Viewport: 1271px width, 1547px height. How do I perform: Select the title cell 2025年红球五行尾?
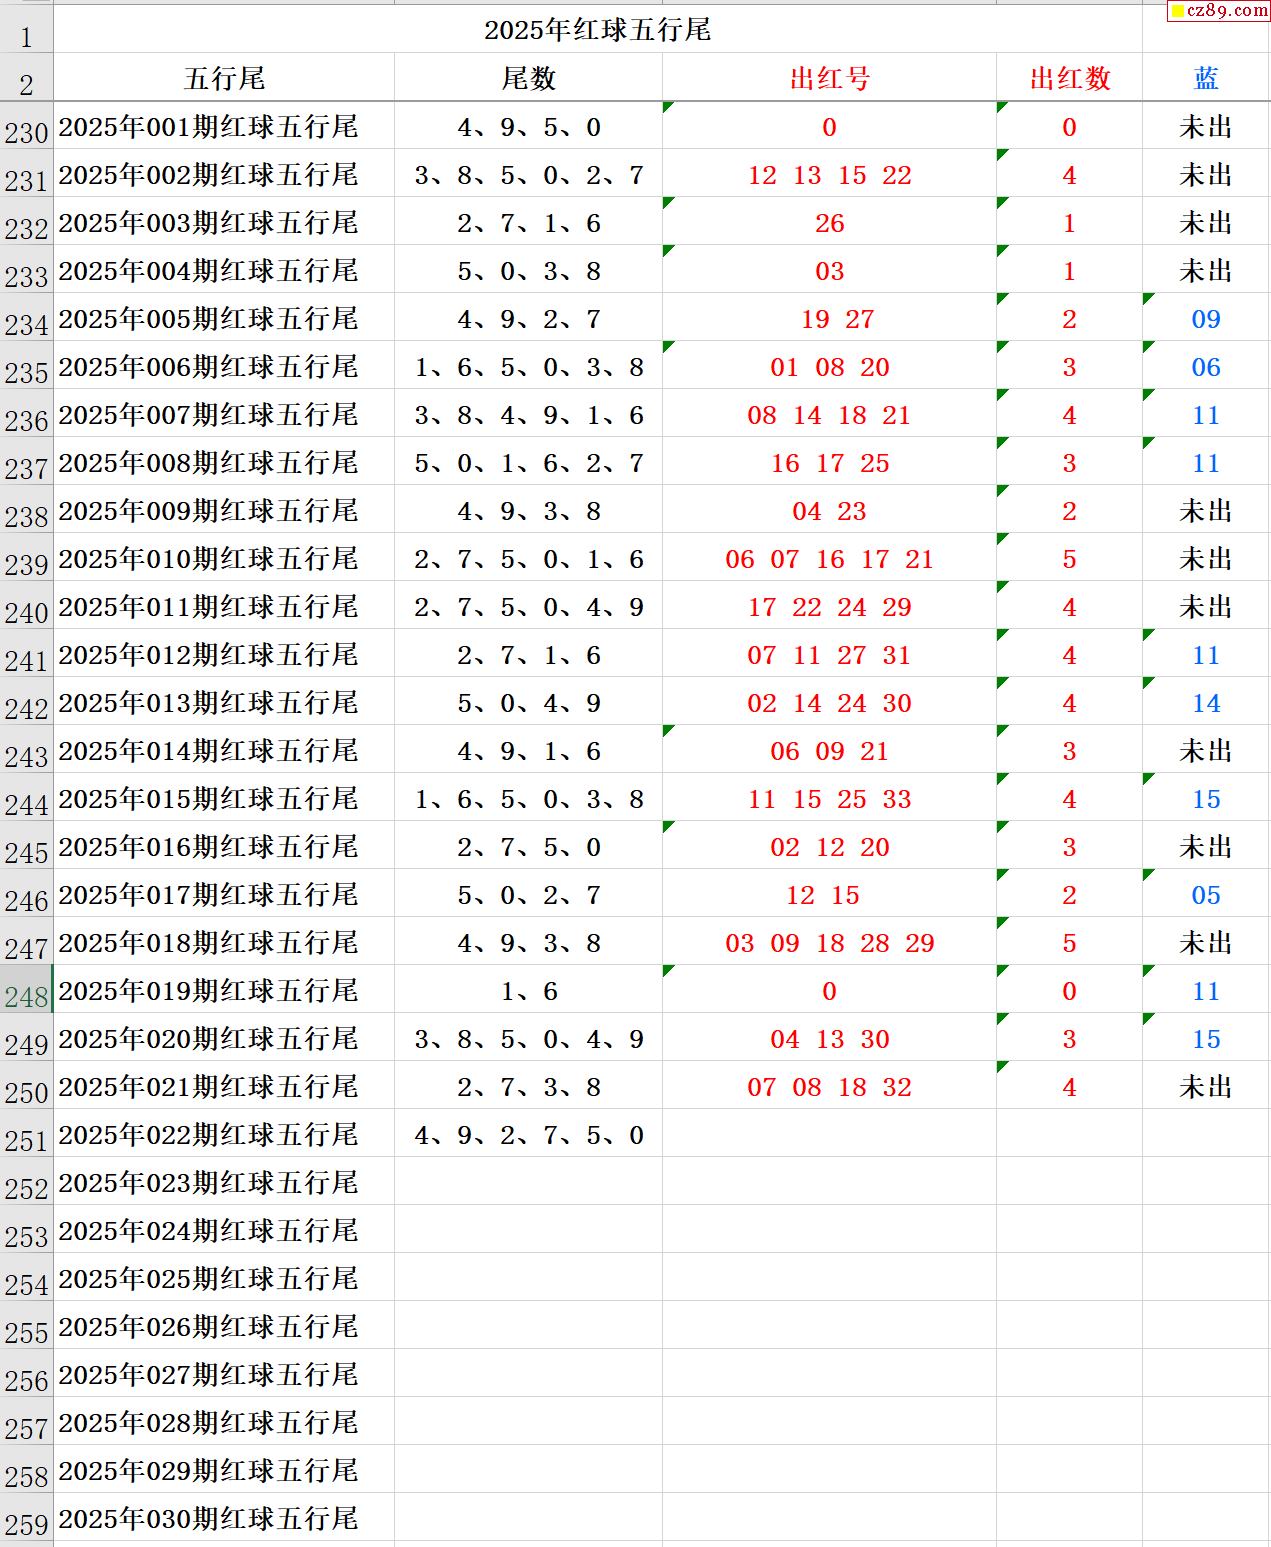pyautogui.click(x=597, y=30)
